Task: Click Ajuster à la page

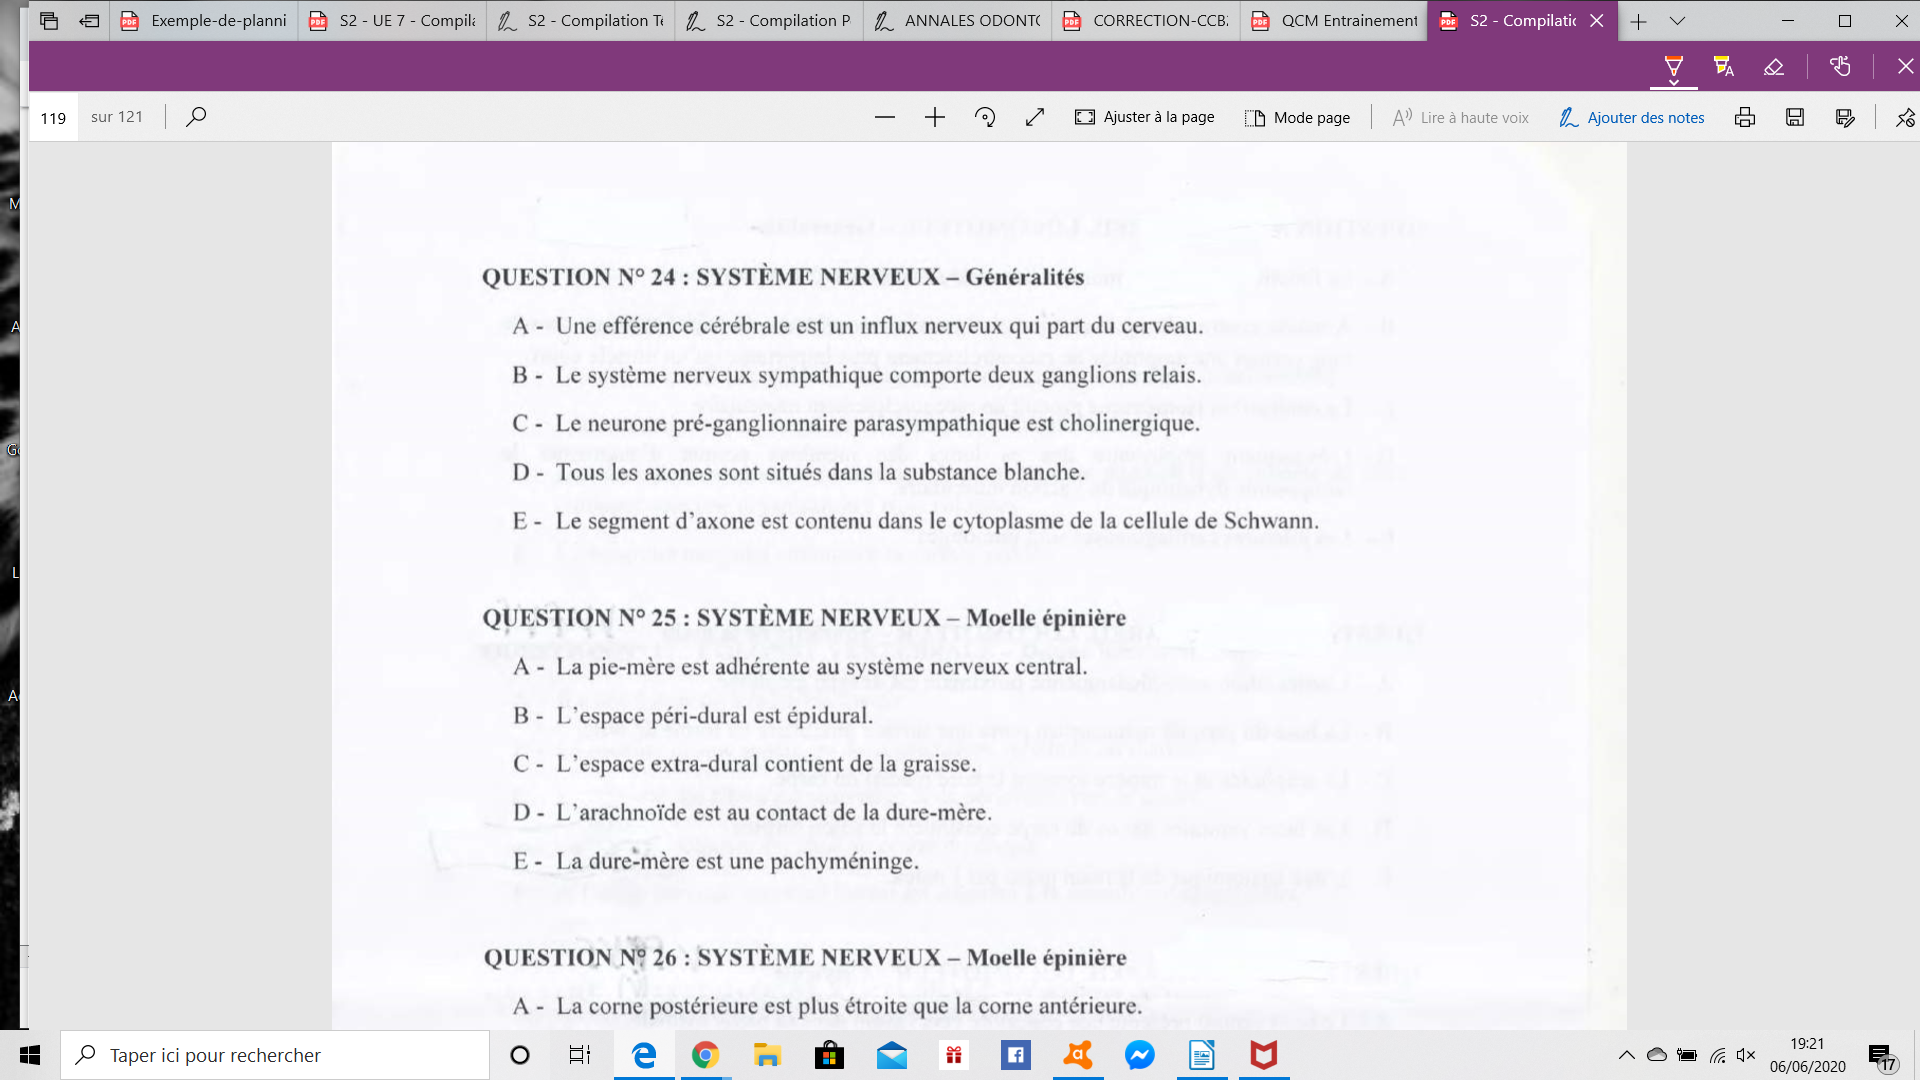Action: point(1145,117)
